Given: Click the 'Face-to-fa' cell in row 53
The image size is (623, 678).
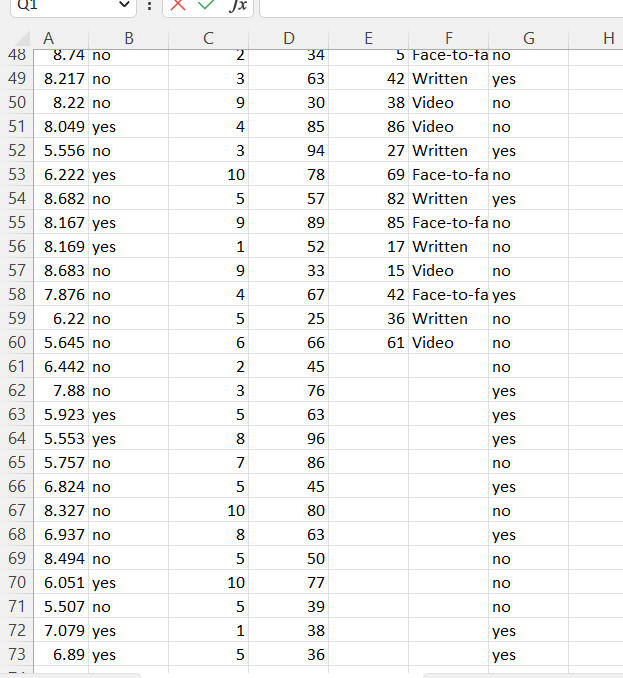Looking at the screenshot, I should pos(449,174).
